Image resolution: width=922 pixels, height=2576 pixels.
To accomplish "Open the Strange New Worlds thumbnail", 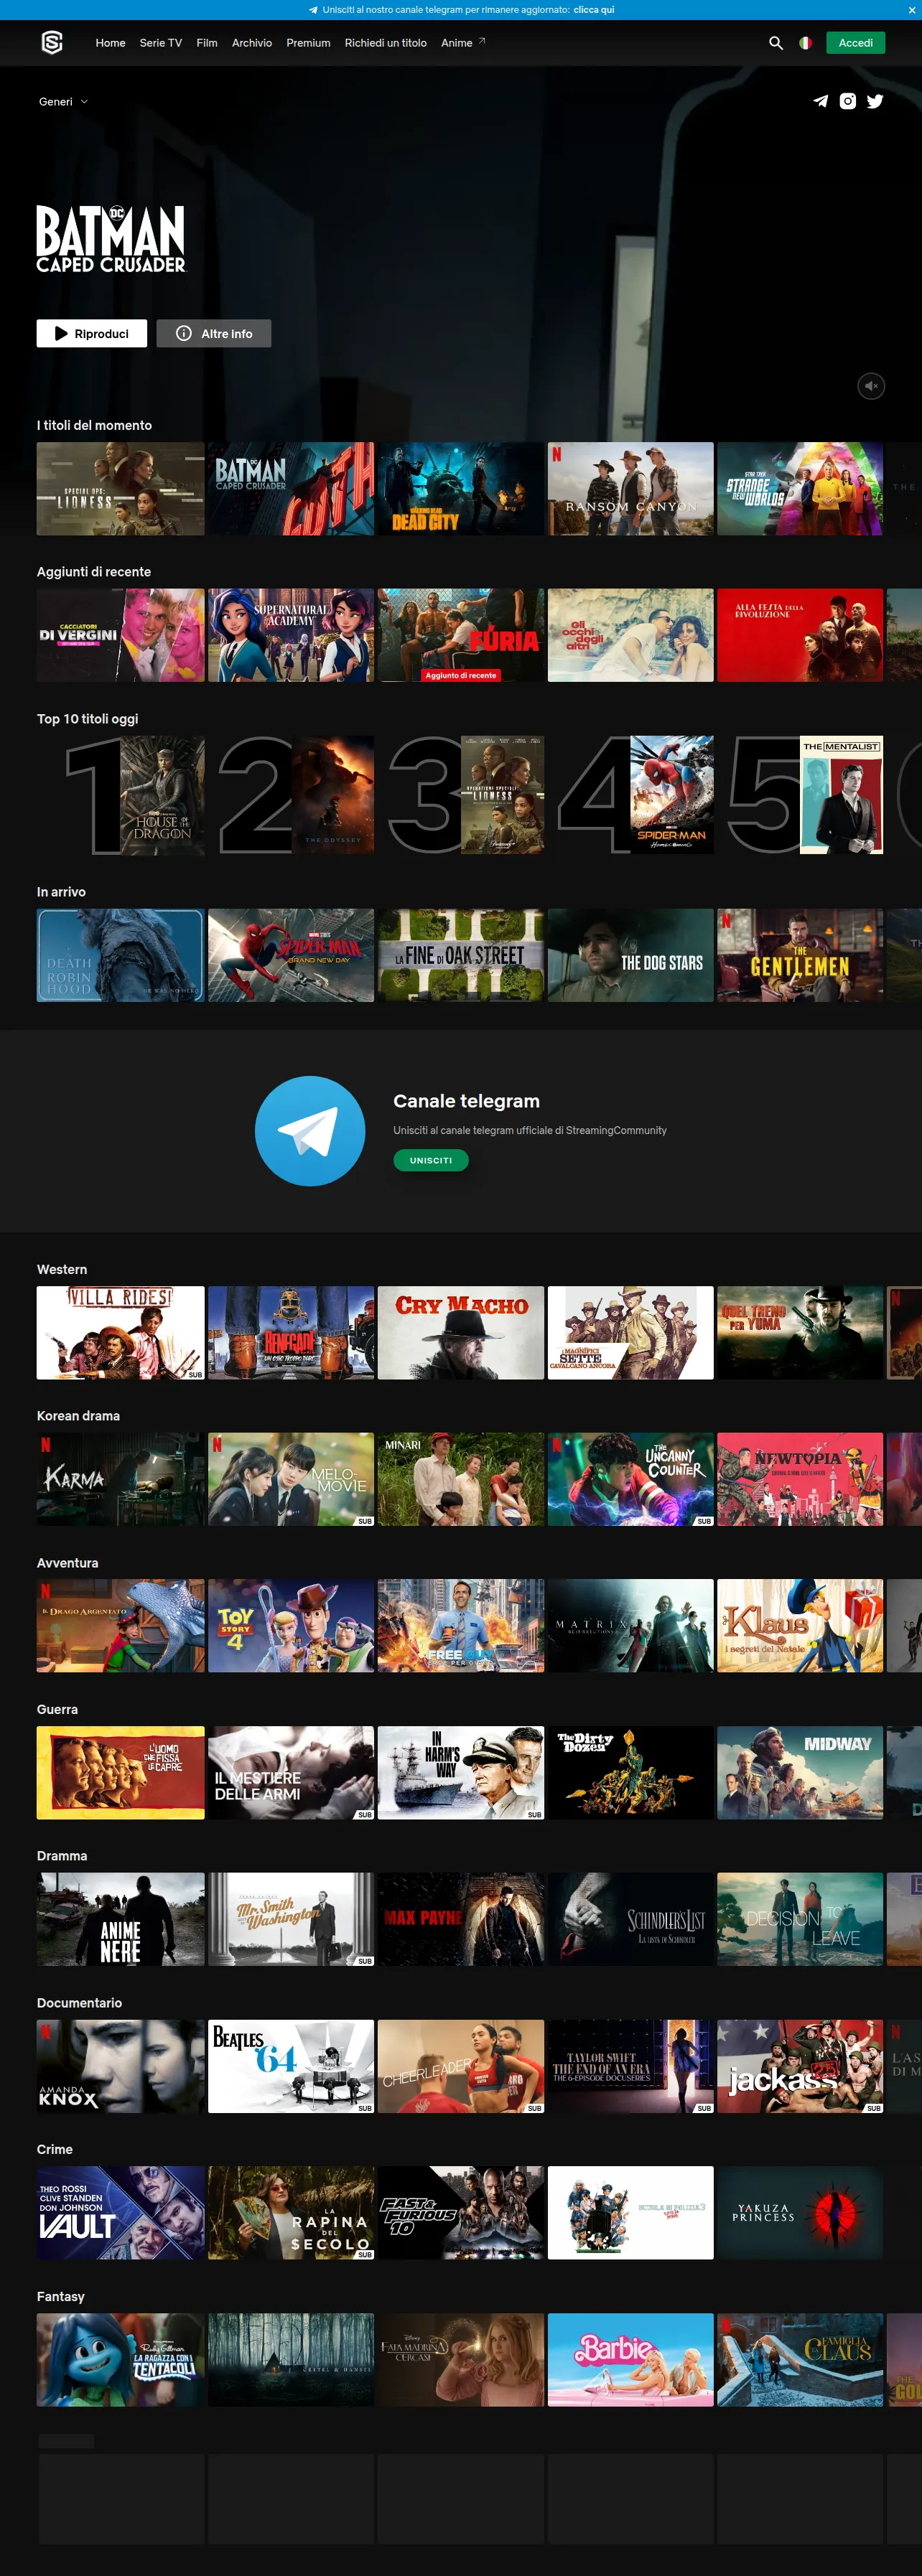I will (800, 489).
